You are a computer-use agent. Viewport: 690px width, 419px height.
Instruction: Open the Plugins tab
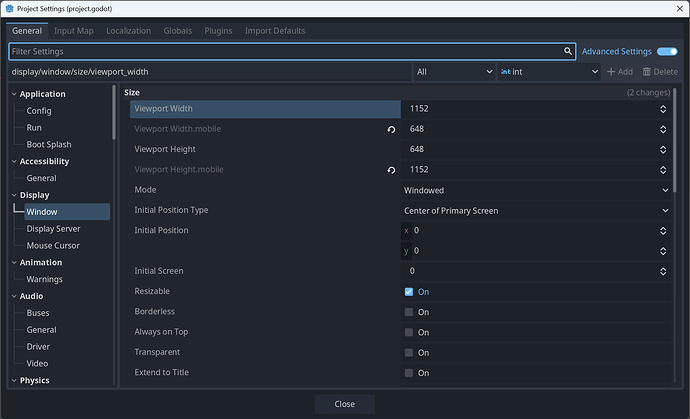[x=218, y=31]
